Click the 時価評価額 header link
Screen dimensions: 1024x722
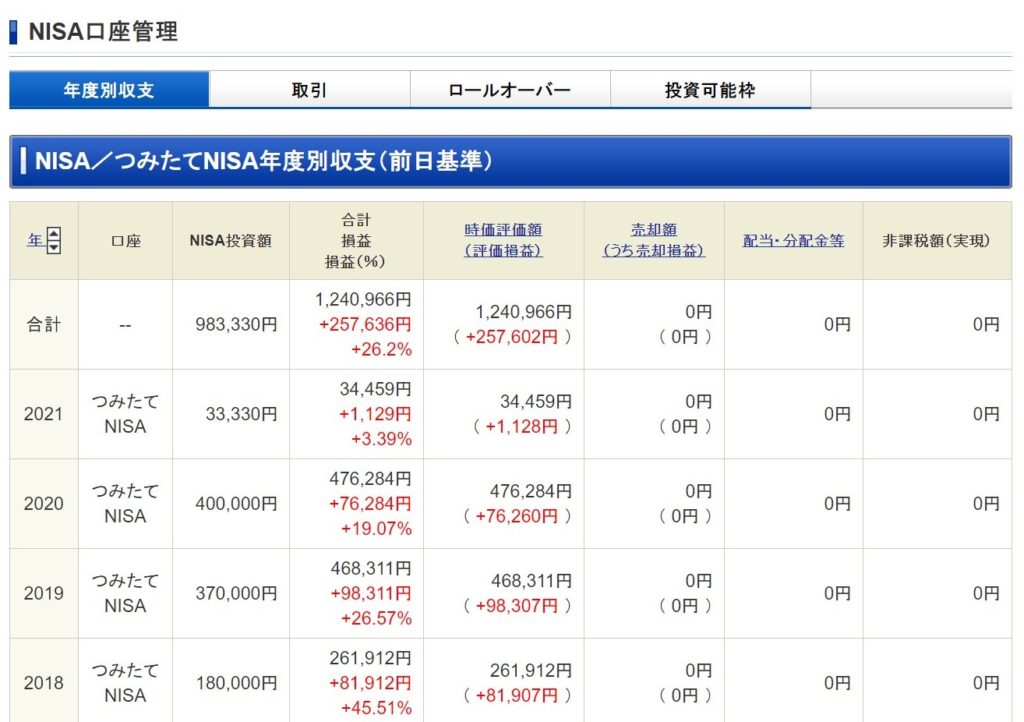[x=503, y=230]
